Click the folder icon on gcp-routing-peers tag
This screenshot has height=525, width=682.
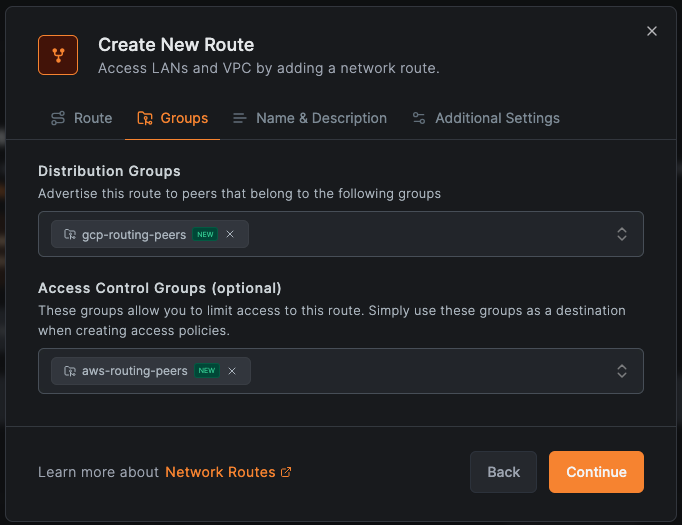69,234
